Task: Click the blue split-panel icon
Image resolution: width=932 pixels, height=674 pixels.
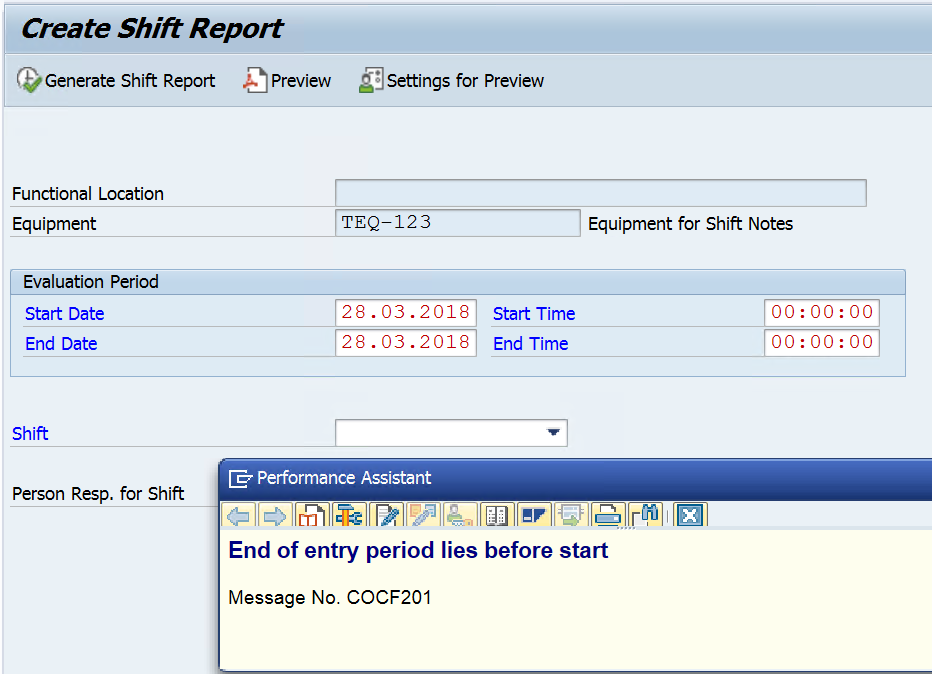Action: pyautogui.click(x=534, y=515)
